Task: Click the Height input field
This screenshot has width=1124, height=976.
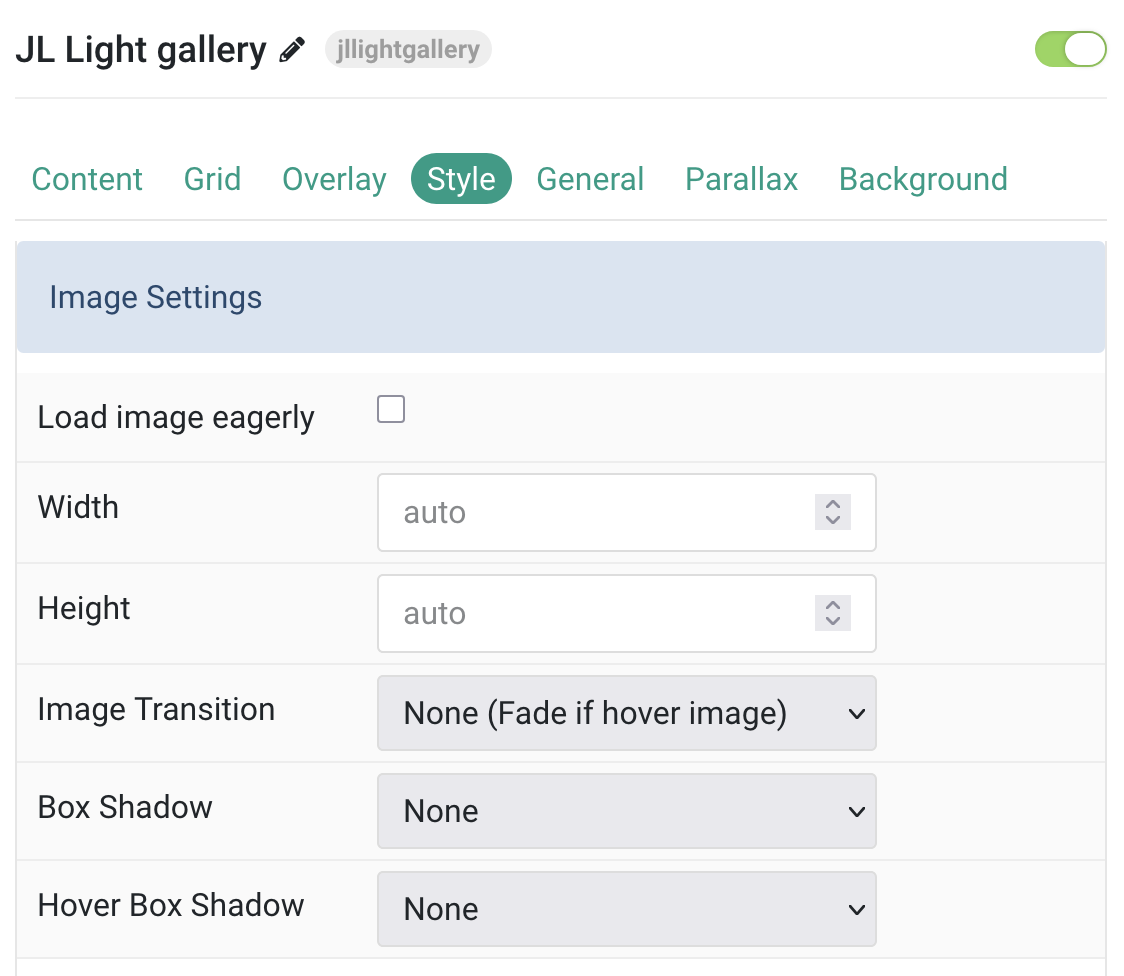Action: click(627, 613)
